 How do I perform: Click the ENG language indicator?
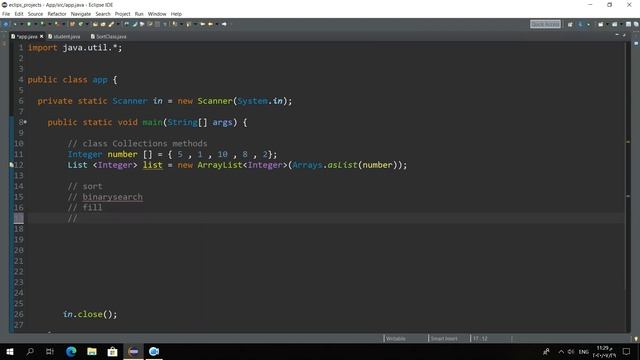pyautogui.click(x=584, y=351)
